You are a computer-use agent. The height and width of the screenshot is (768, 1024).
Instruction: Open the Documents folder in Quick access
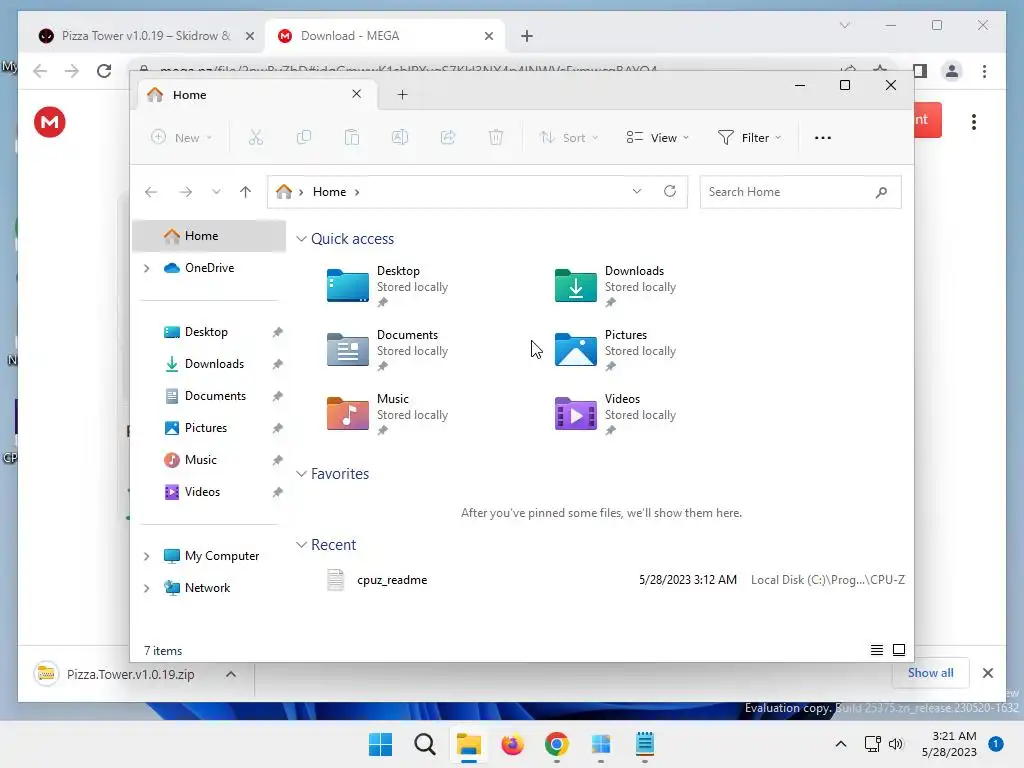(x=388, y=350)
